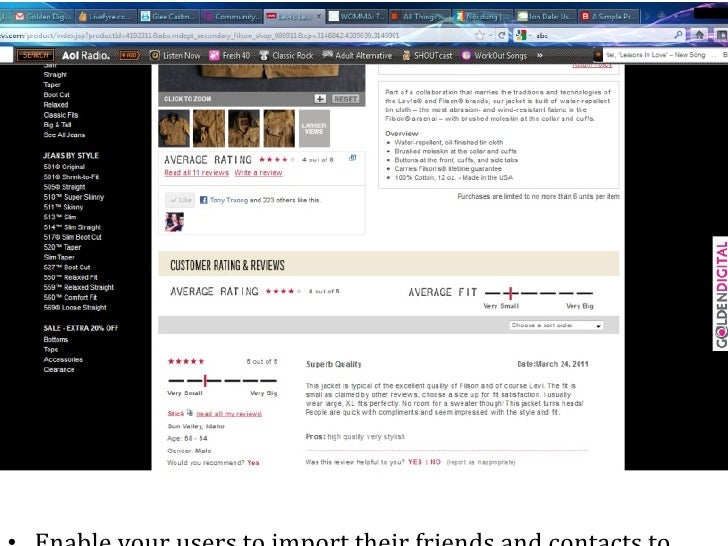This screenshot has width=728, height=546.
Task: Switch to the Glee Castin... browser tab
Action: pos(169,16)
